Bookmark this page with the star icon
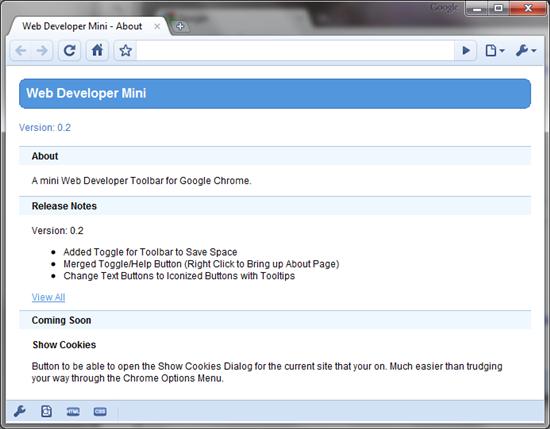The height and width of the screenshot is (429, 550). (x=125, y=51)
